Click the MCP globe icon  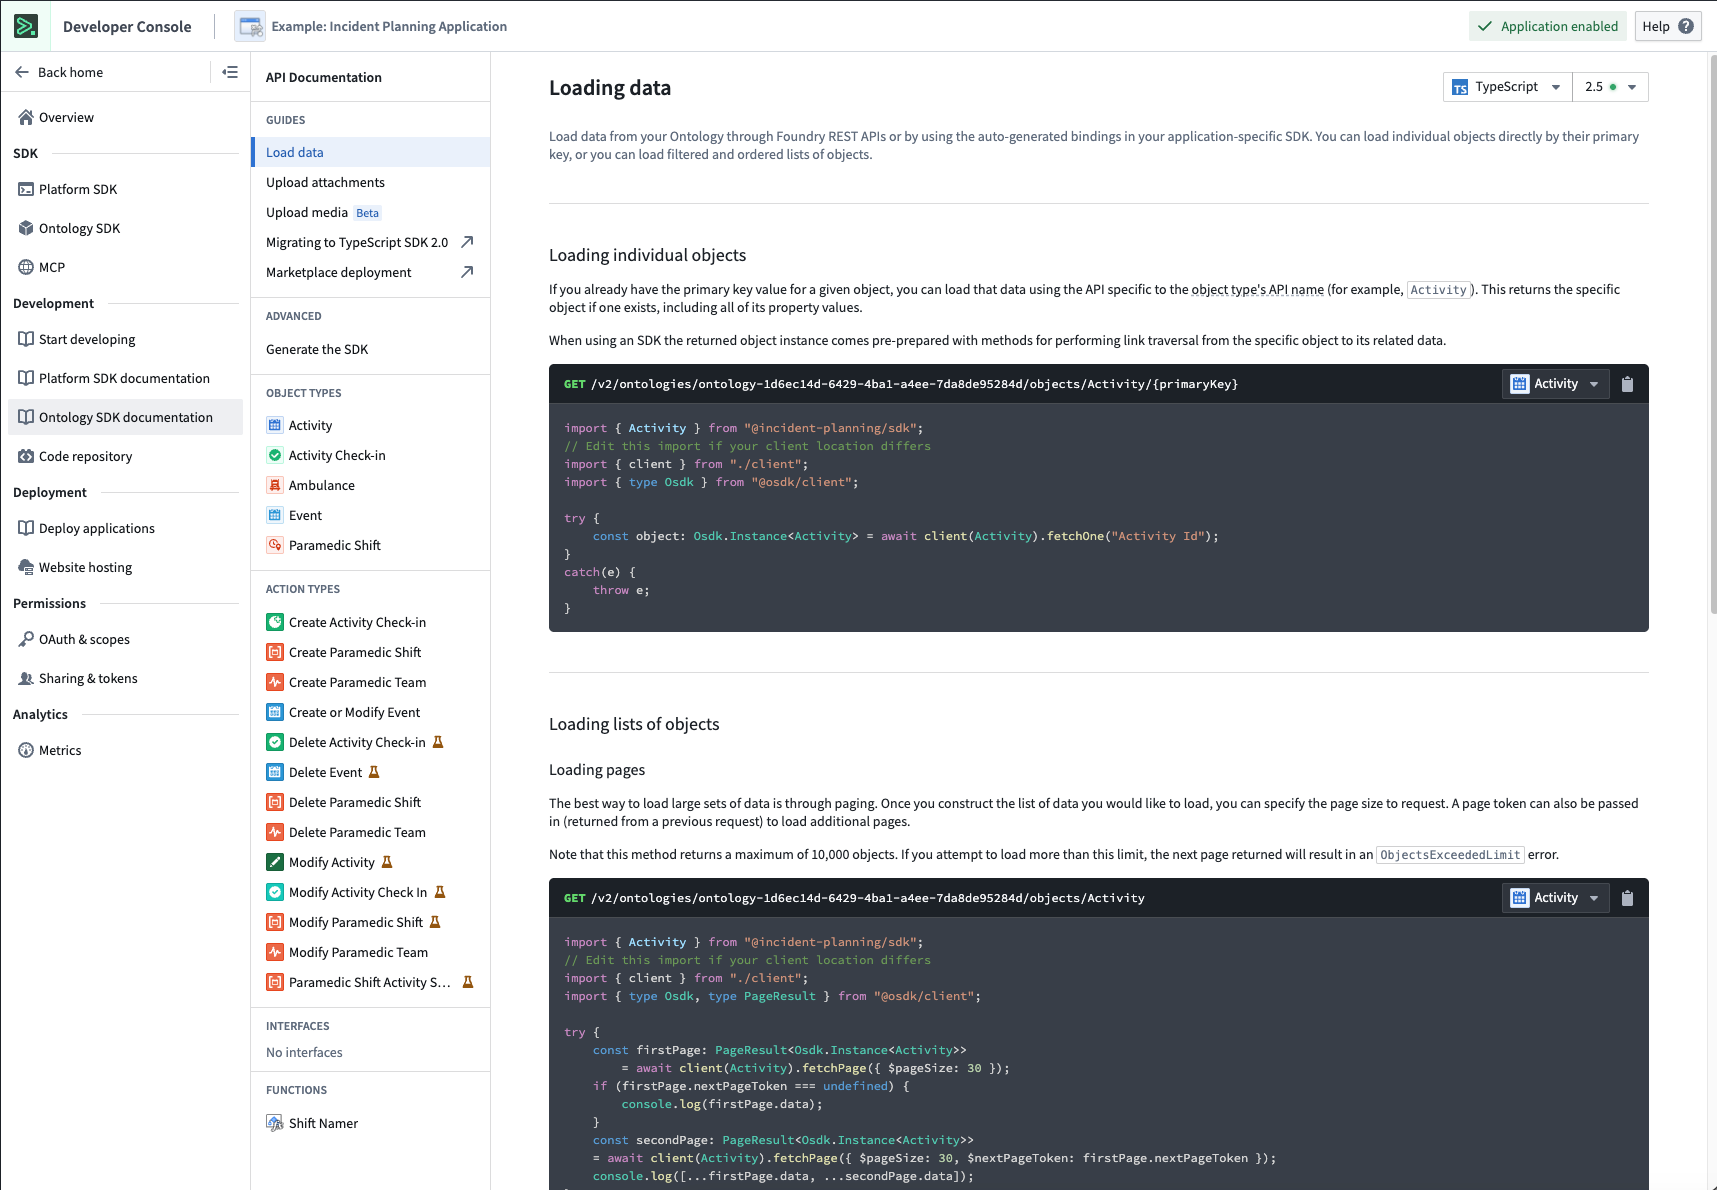(26, 267)
